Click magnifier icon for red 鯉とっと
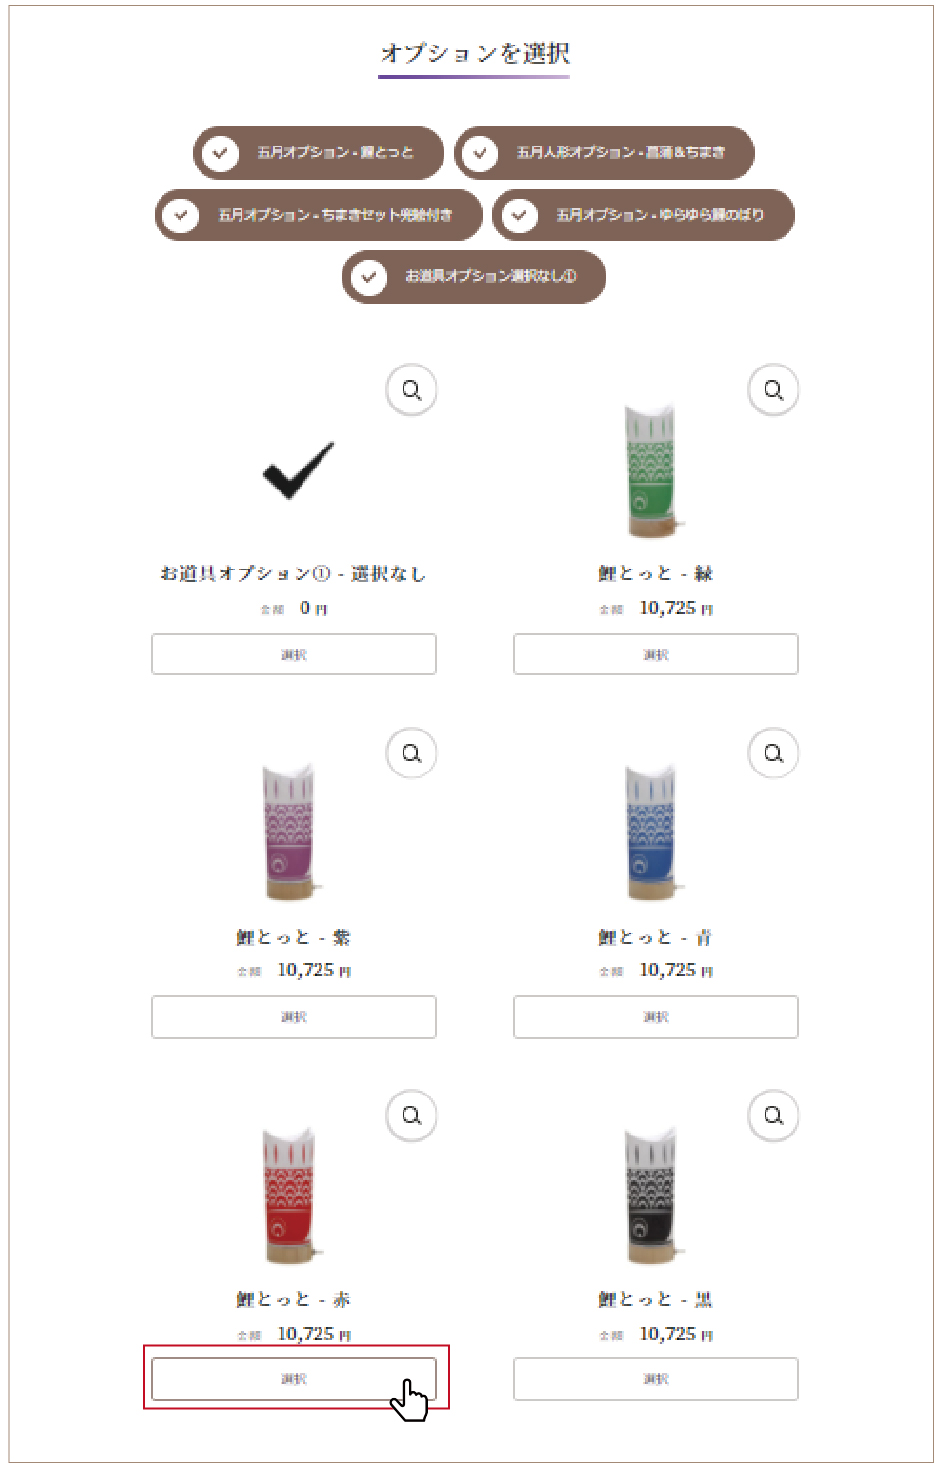 pyautogui.click(x=411, y=1115)
